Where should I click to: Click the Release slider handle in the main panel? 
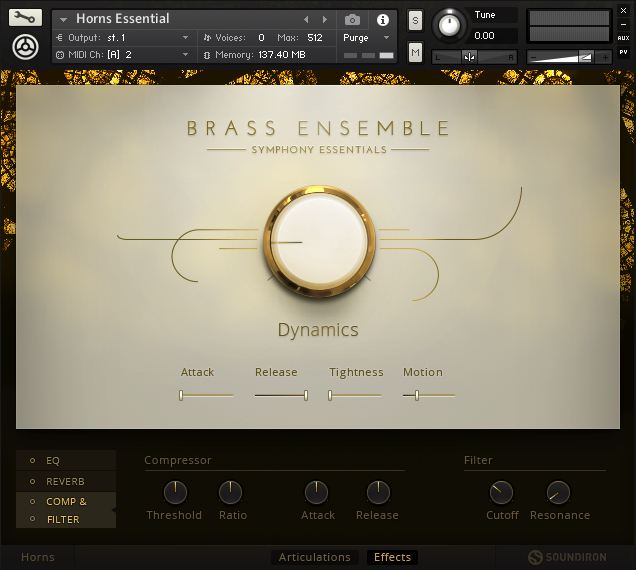click(x=306, y=395)
